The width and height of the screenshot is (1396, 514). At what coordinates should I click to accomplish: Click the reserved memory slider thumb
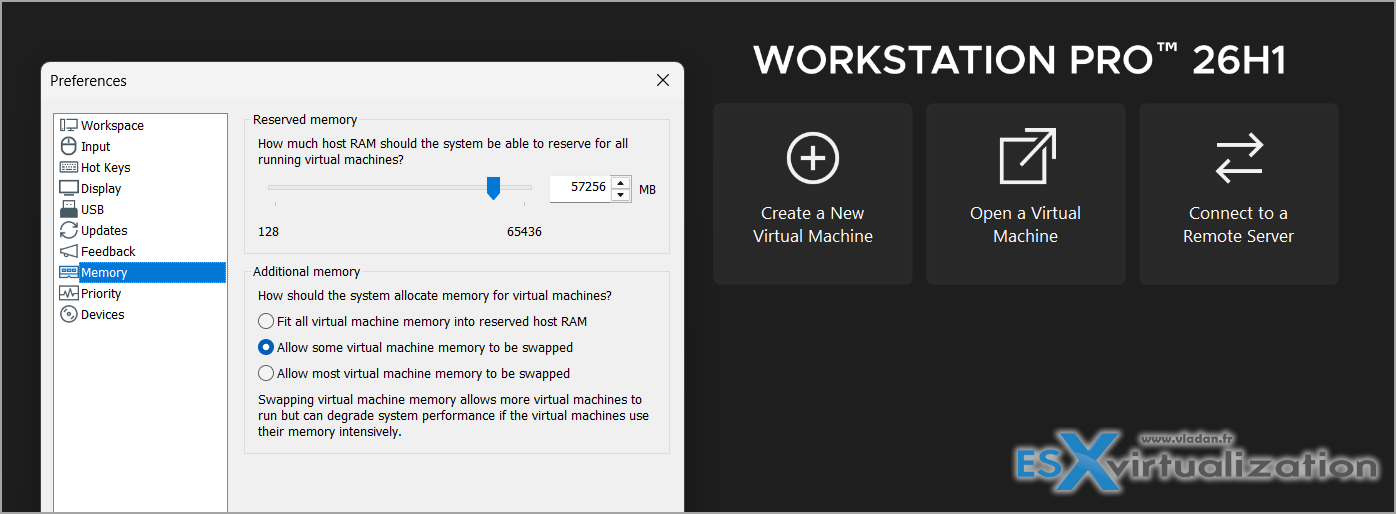pyautogui.click(x=493, y=188)
